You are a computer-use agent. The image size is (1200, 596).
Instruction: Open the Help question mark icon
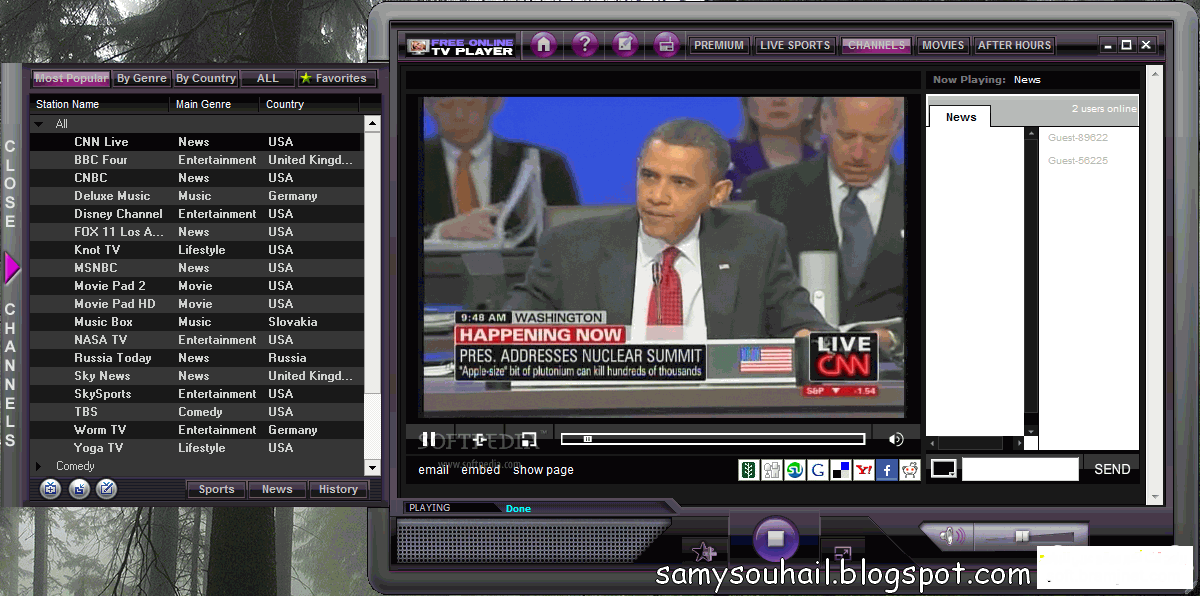(585, 44)
